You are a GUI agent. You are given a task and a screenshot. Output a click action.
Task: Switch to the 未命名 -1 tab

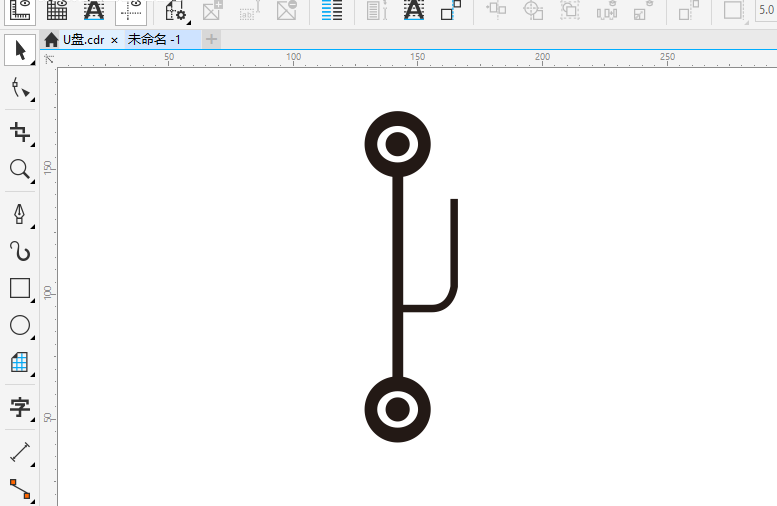click(154, 40)
